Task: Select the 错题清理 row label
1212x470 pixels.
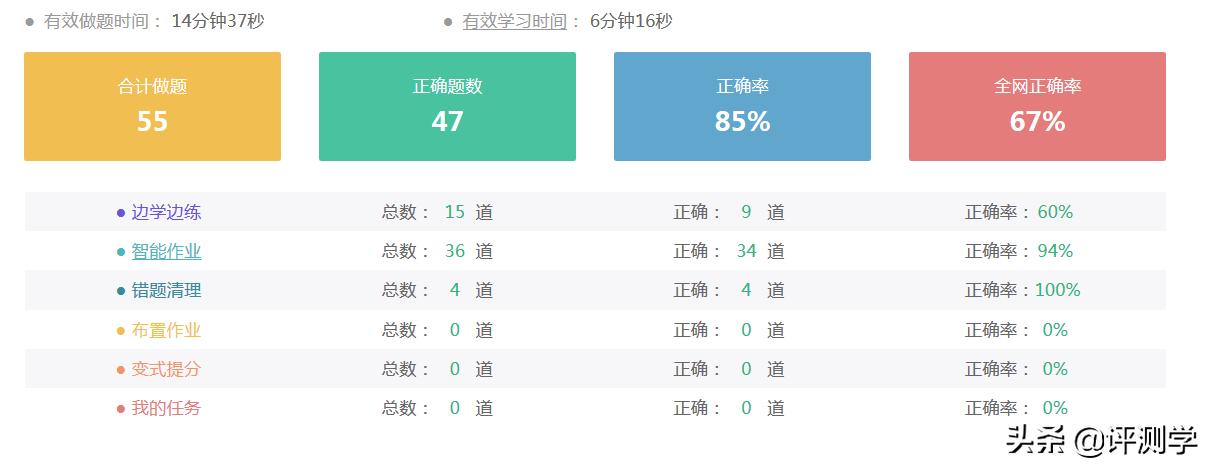Action: point(166,290)
